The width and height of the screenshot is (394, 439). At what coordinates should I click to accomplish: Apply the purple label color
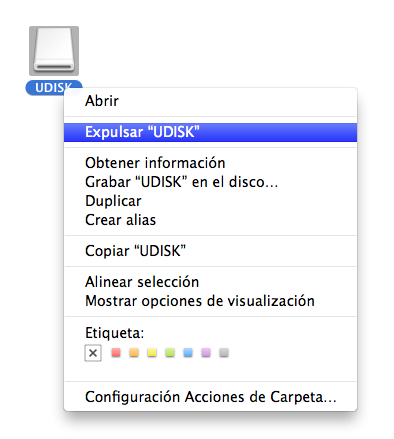click(x=206, y=352)
